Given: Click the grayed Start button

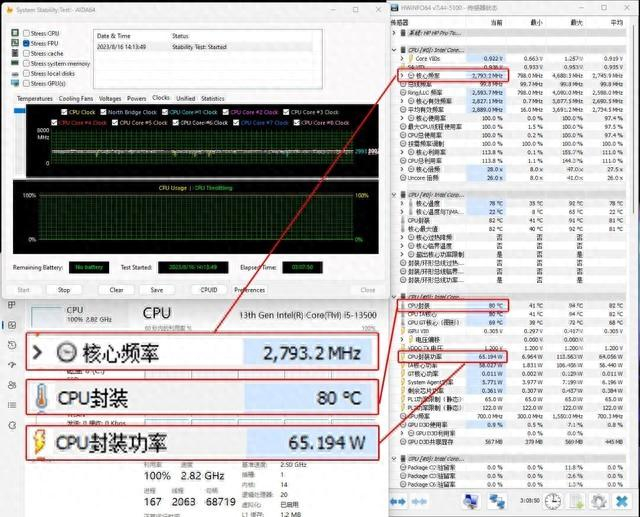Looking at the screenshot, I should (23, 290).
